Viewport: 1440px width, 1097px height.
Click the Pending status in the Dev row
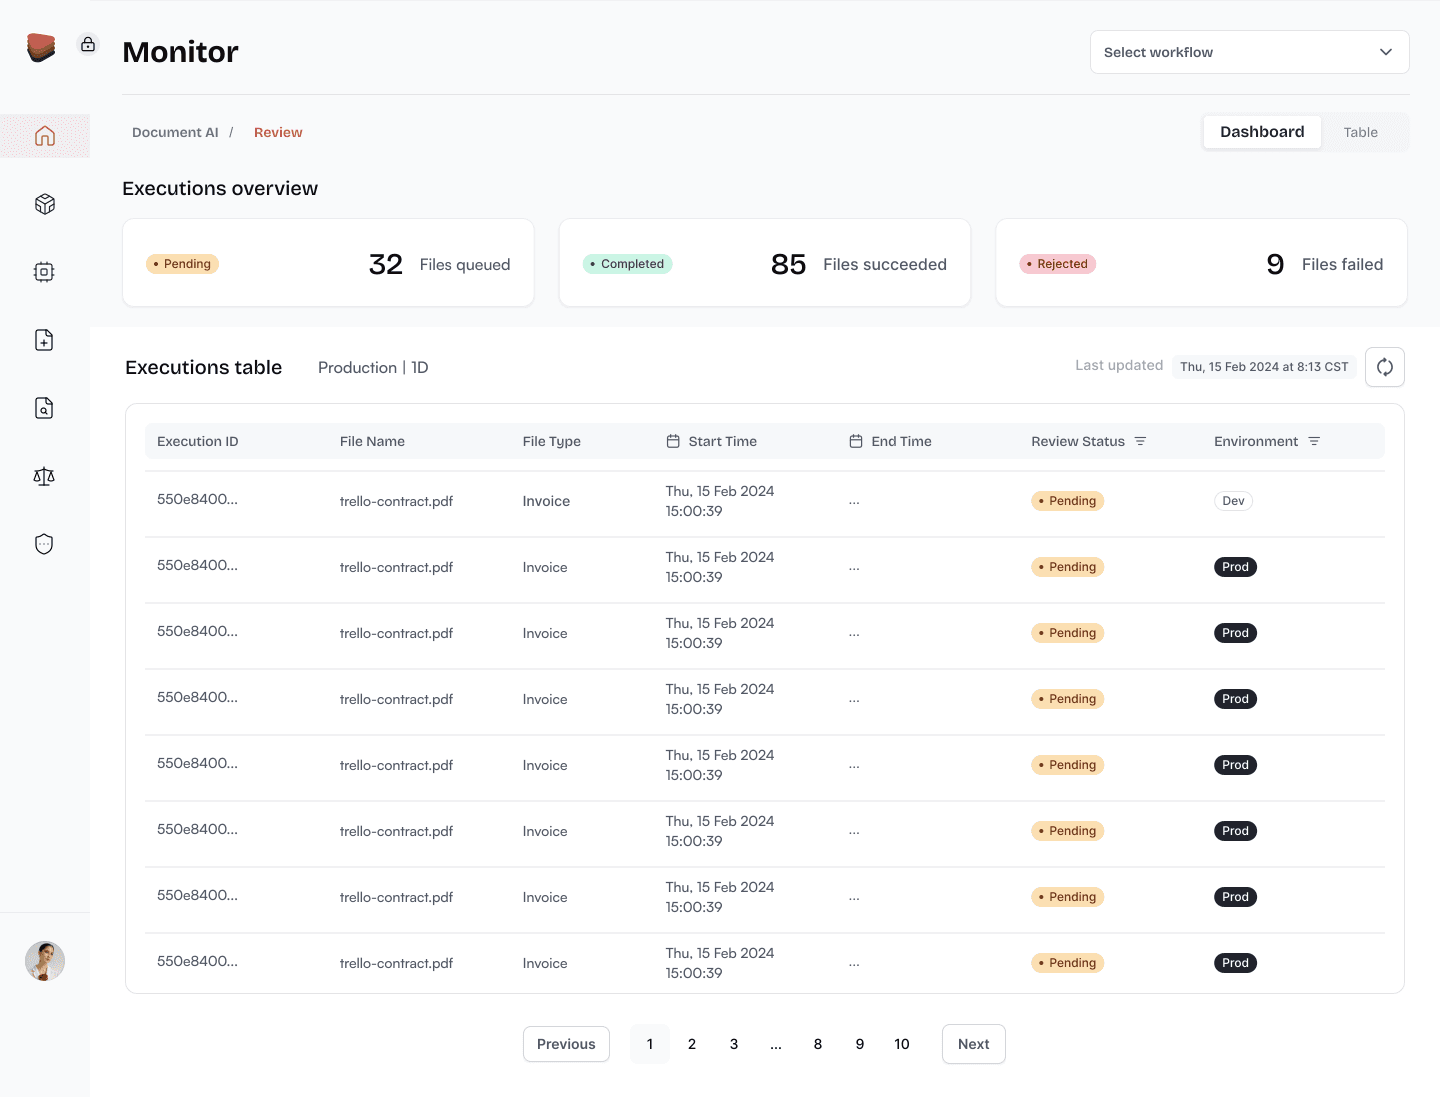[x=1068, y=501]
